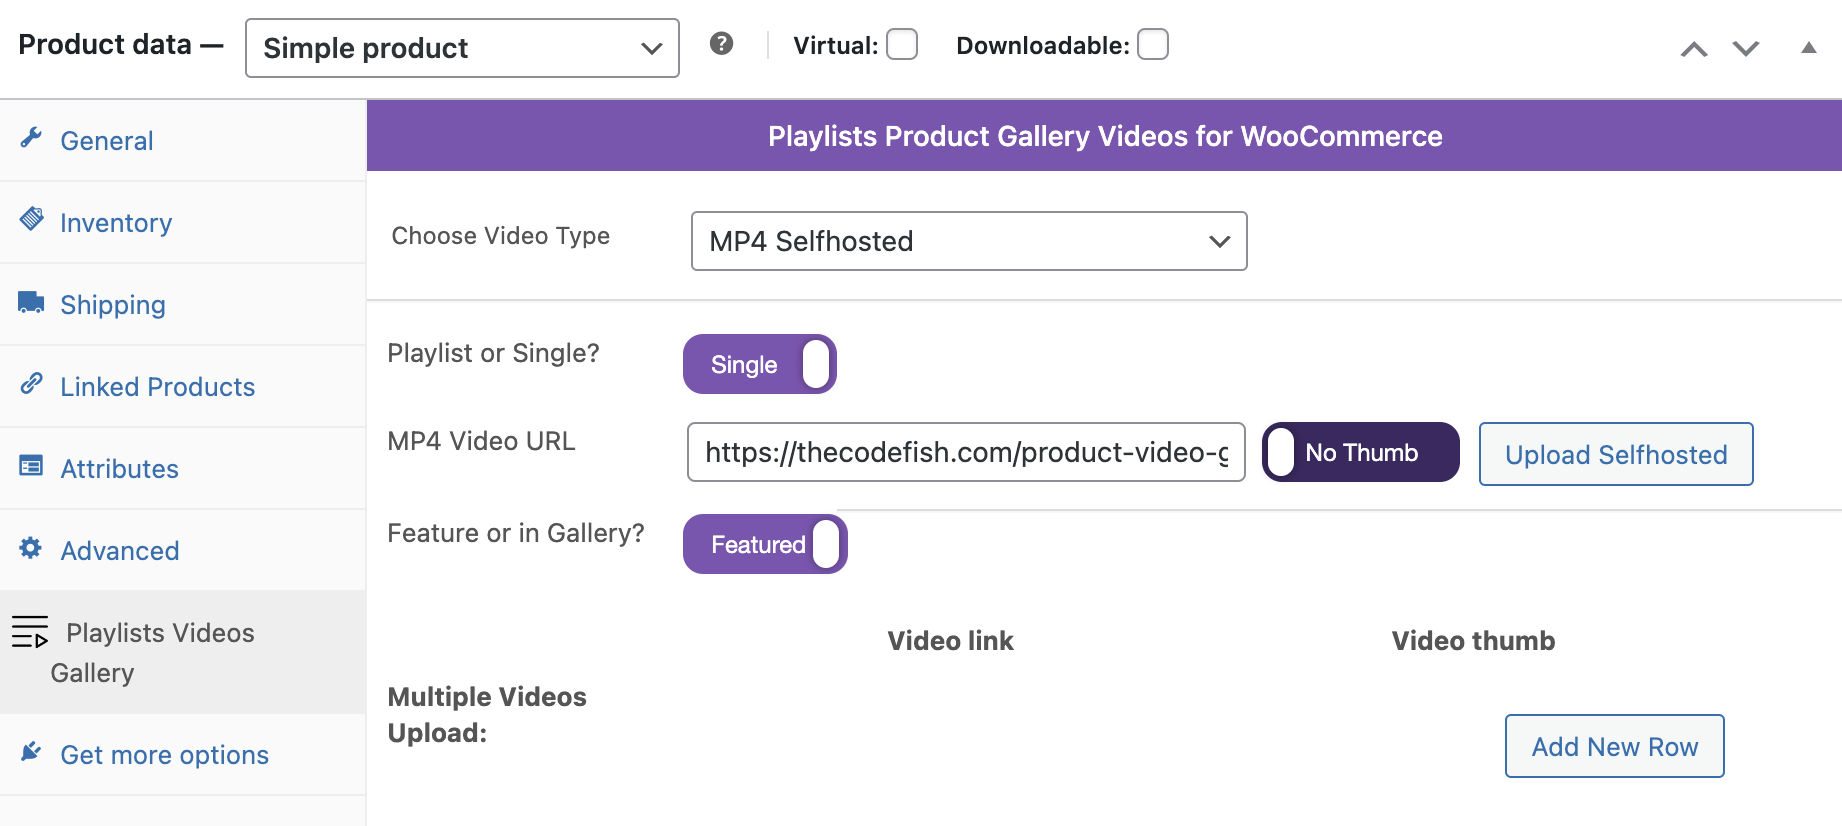Collapse the Product data panel
The height and width of the screenshot is (826, 1842).
pos(1808,47)
